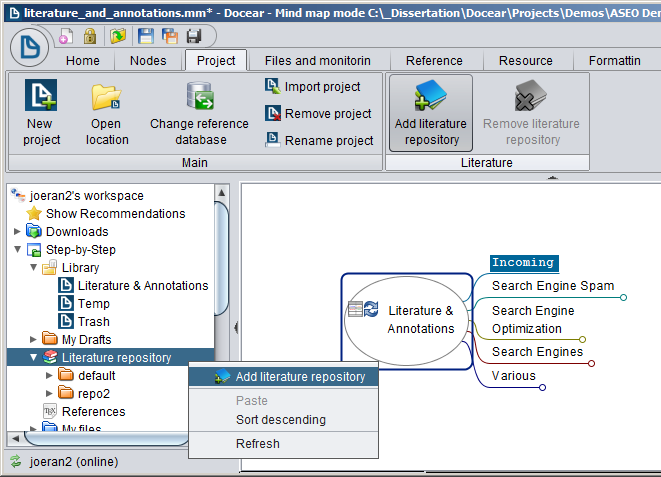Collapse the Library tree node
Image resolution: width=661 pixels, height=477 pixels.
click(x=34, y=268)
